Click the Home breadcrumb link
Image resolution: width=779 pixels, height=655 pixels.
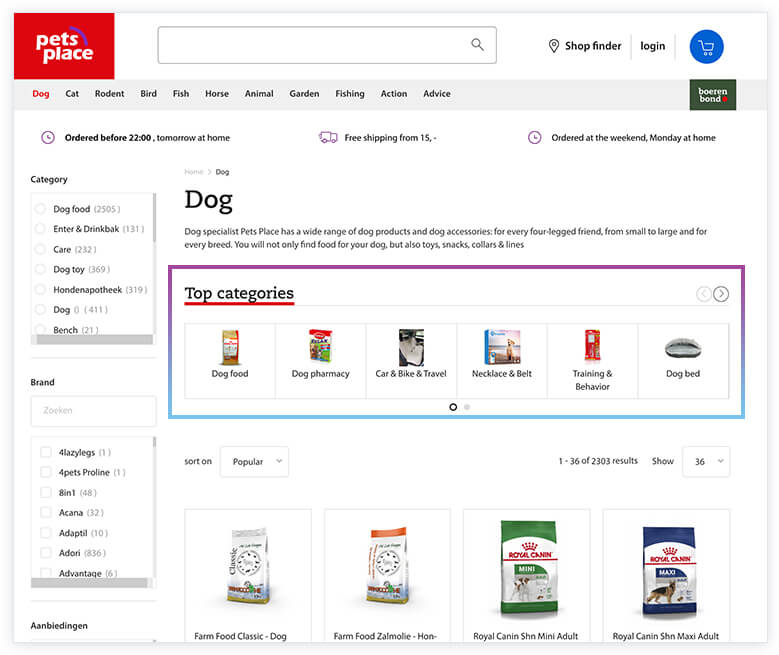tap(193, 172)
